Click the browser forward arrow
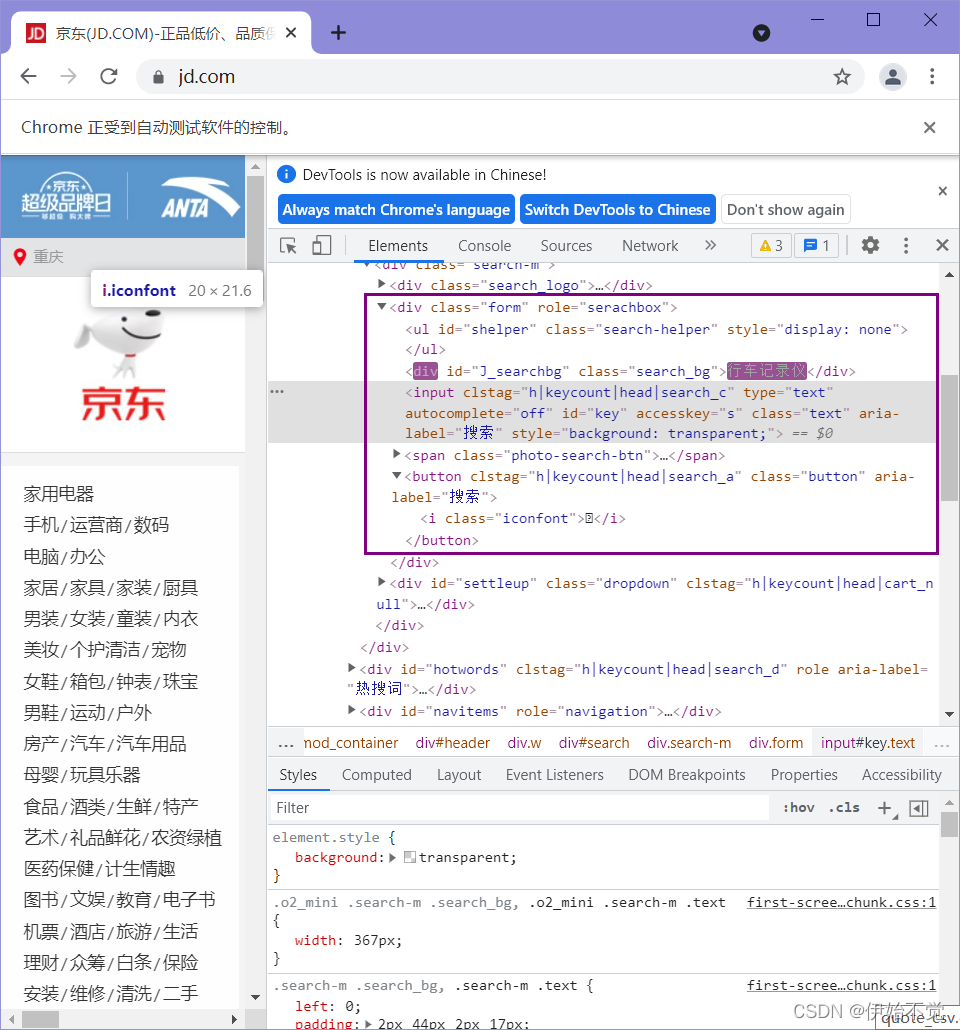Viewport: 960px width, 1030px height. click(x=68, y=76)
